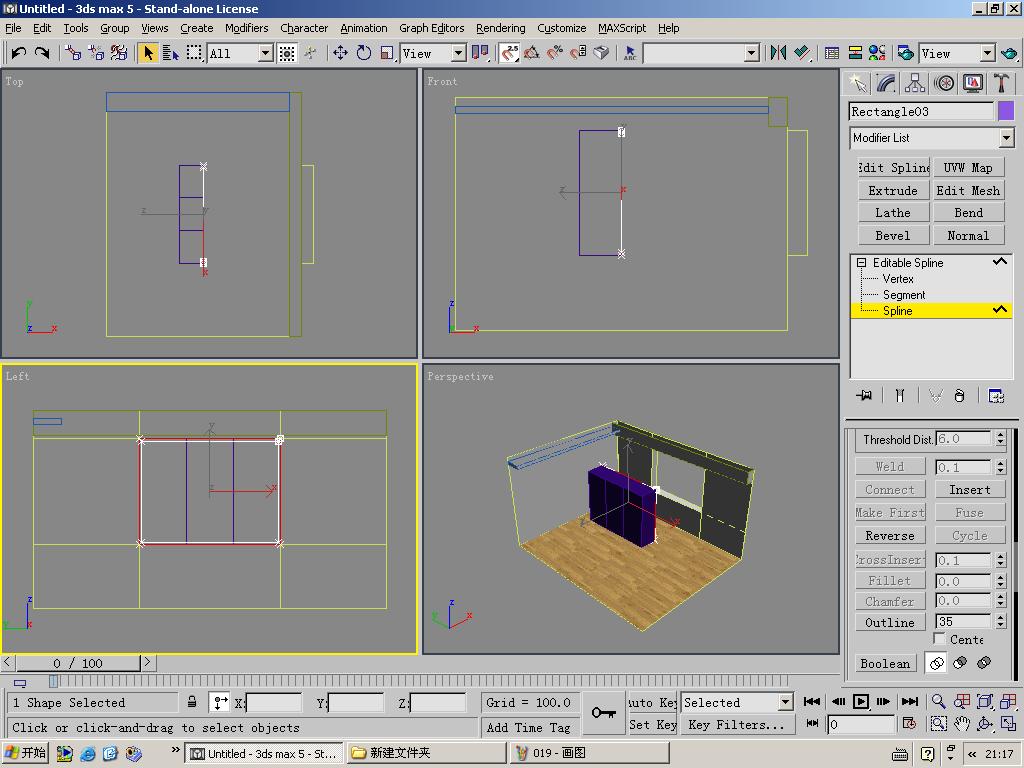Click the object color swatch

(1006, 112)
